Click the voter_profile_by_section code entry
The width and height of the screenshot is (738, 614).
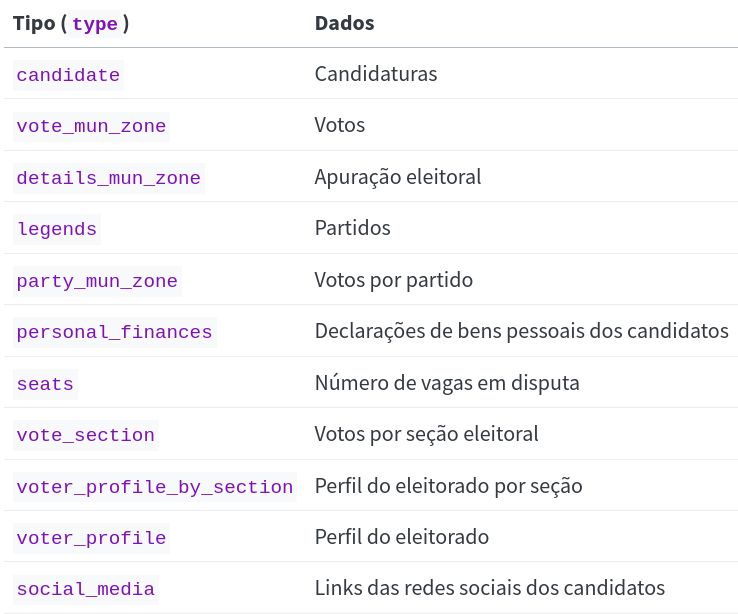click(155, 487)
